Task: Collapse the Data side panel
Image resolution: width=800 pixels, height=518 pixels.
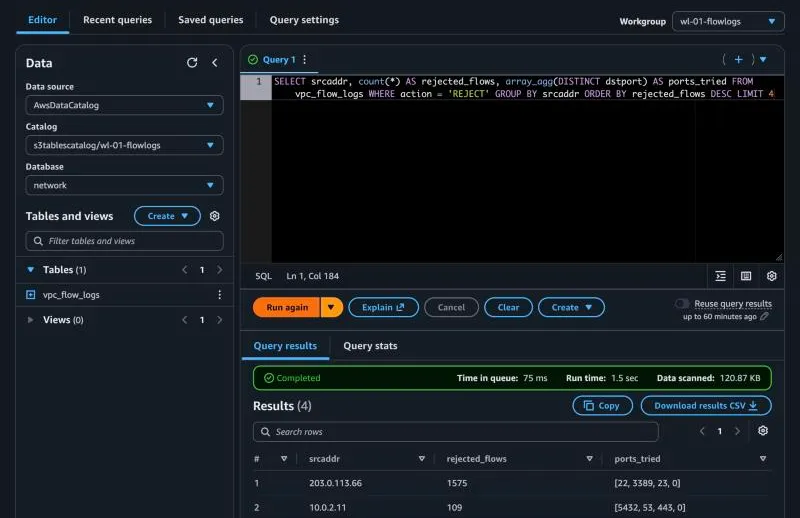Action: pos(215,63)
